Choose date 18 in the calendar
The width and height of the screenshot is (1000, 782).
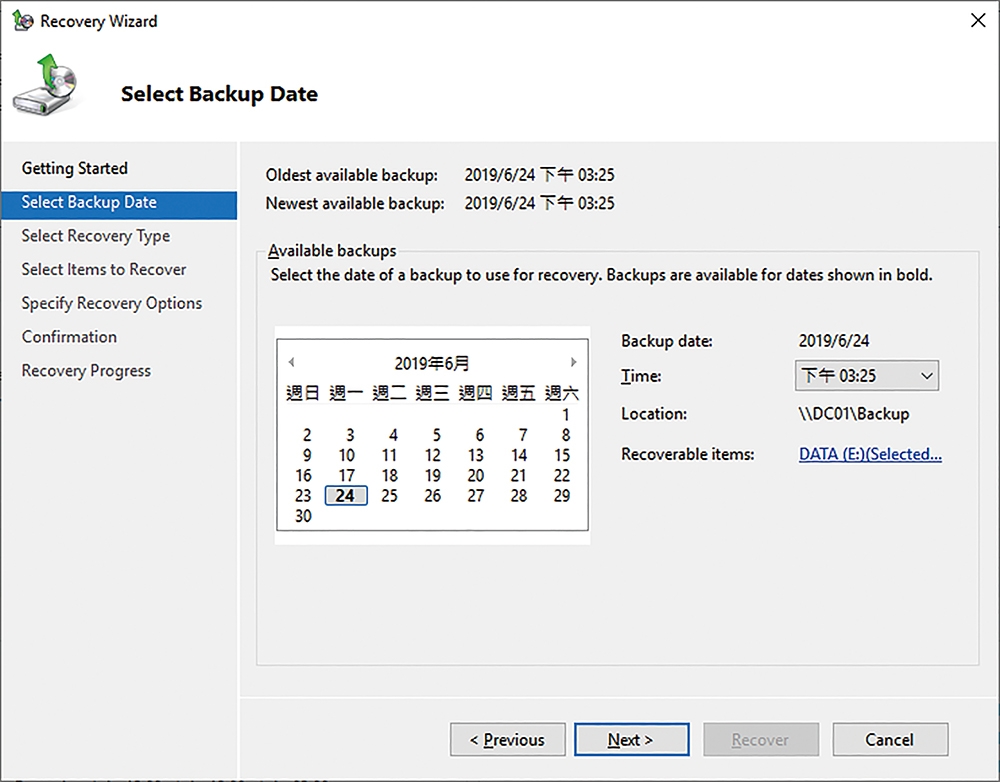click(390, 476)
